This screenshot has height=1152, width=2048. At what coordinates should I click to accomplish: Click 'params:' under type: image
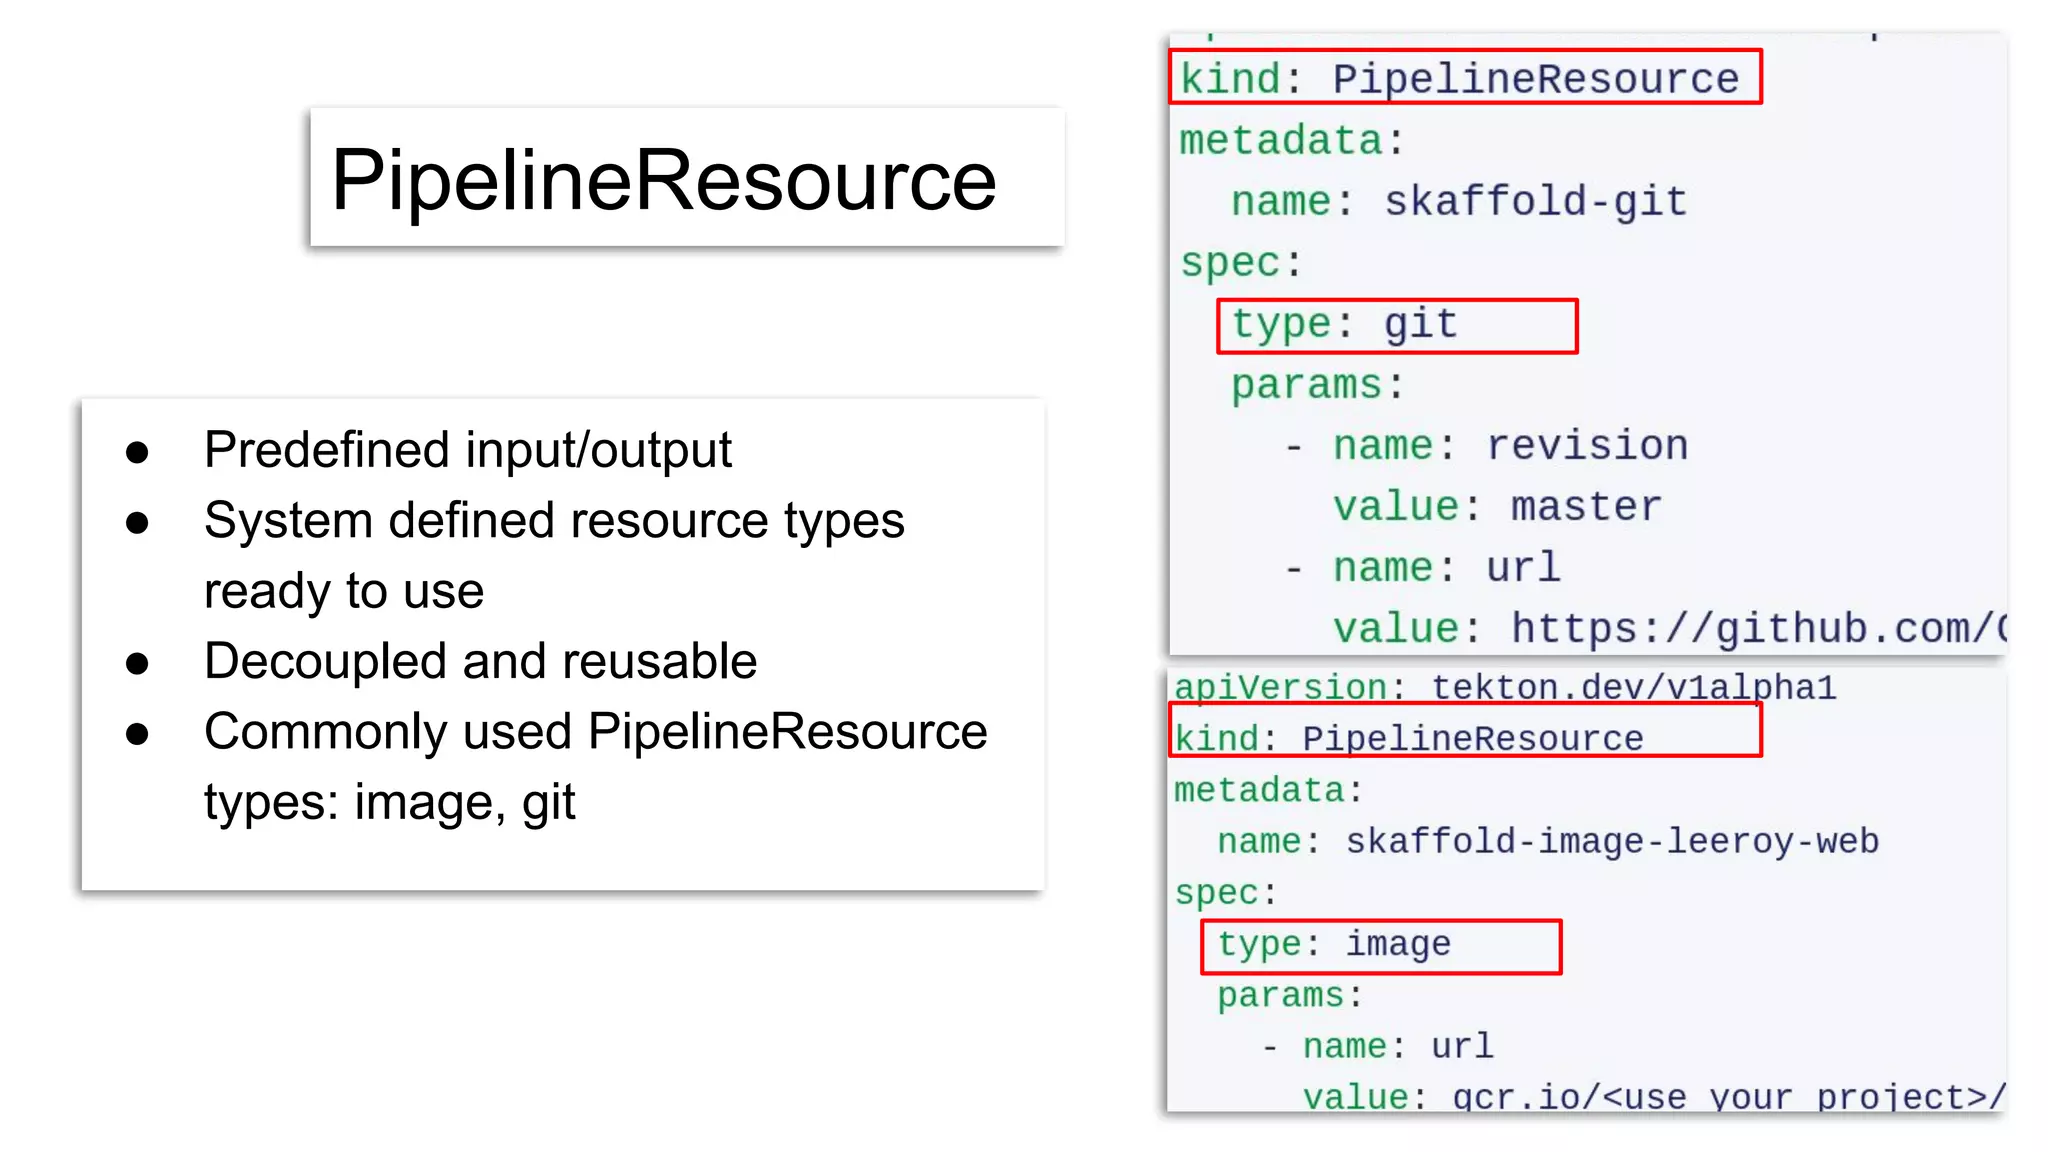point(1290,995)
